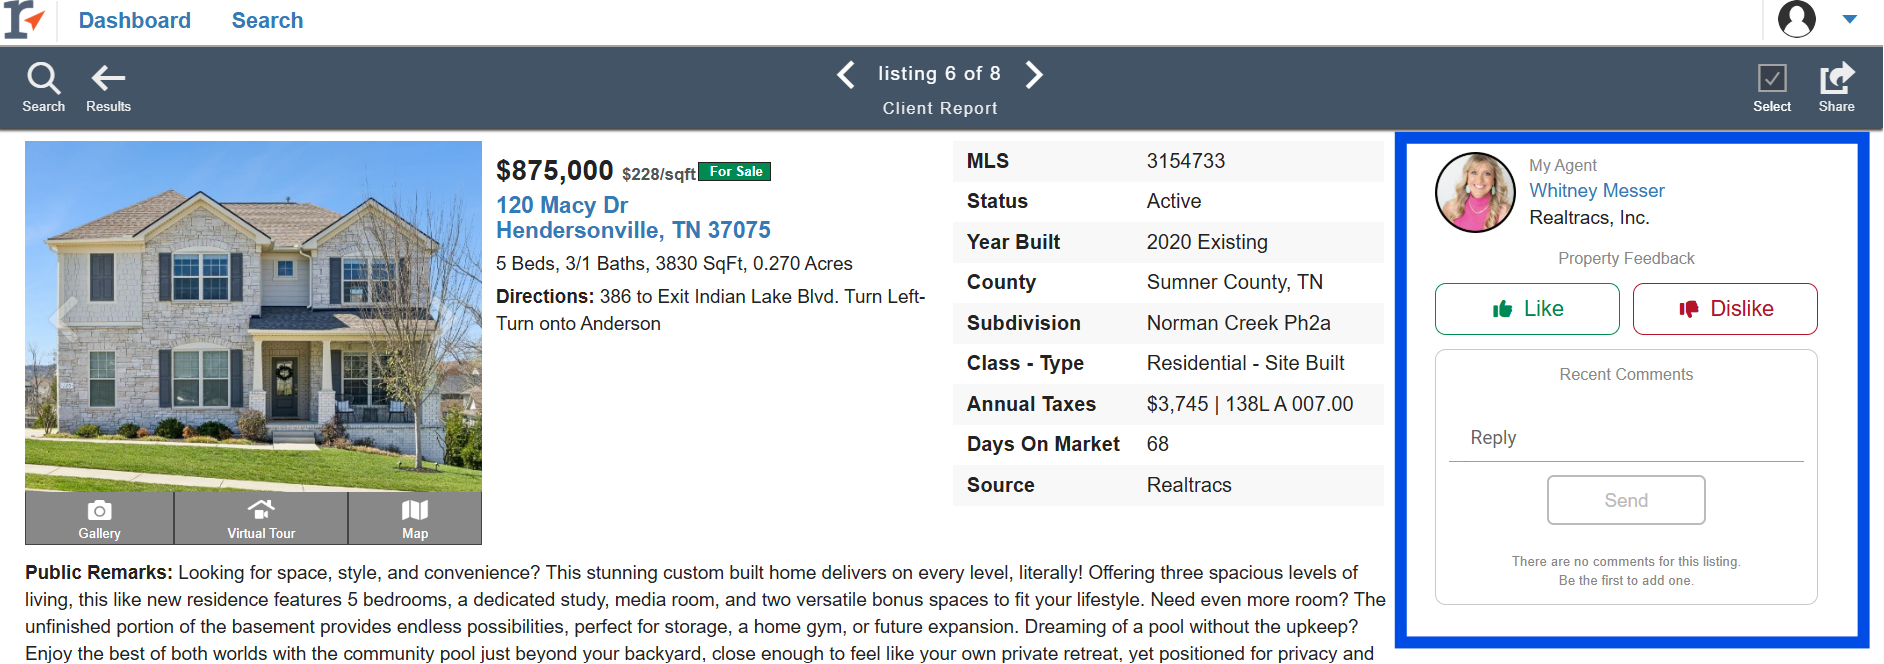Toggle the Select checkbox for listing
The height and width of the screenshot is (664, 1884).
[1772, 78]
